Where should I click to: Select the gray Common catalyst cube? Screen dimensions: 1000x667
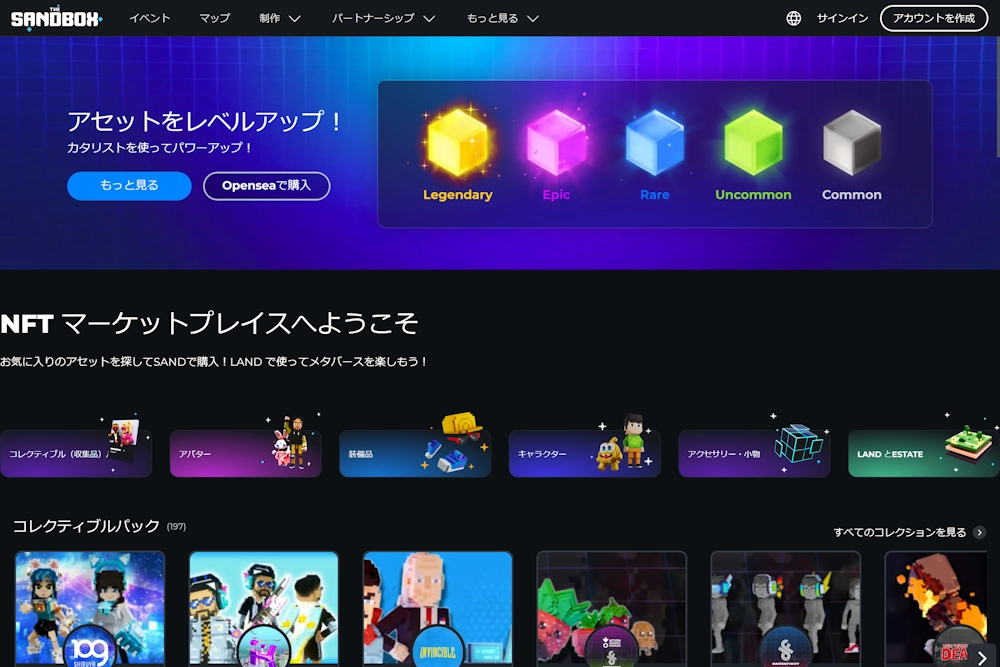coord(851,143)
